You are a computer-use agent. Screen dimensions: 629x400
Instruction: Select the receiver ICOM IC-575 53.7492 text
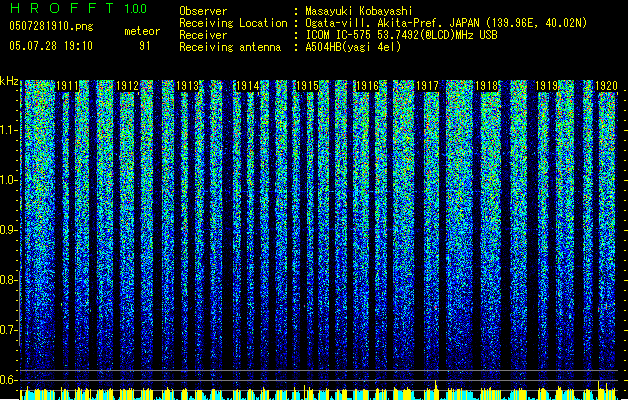401,35
